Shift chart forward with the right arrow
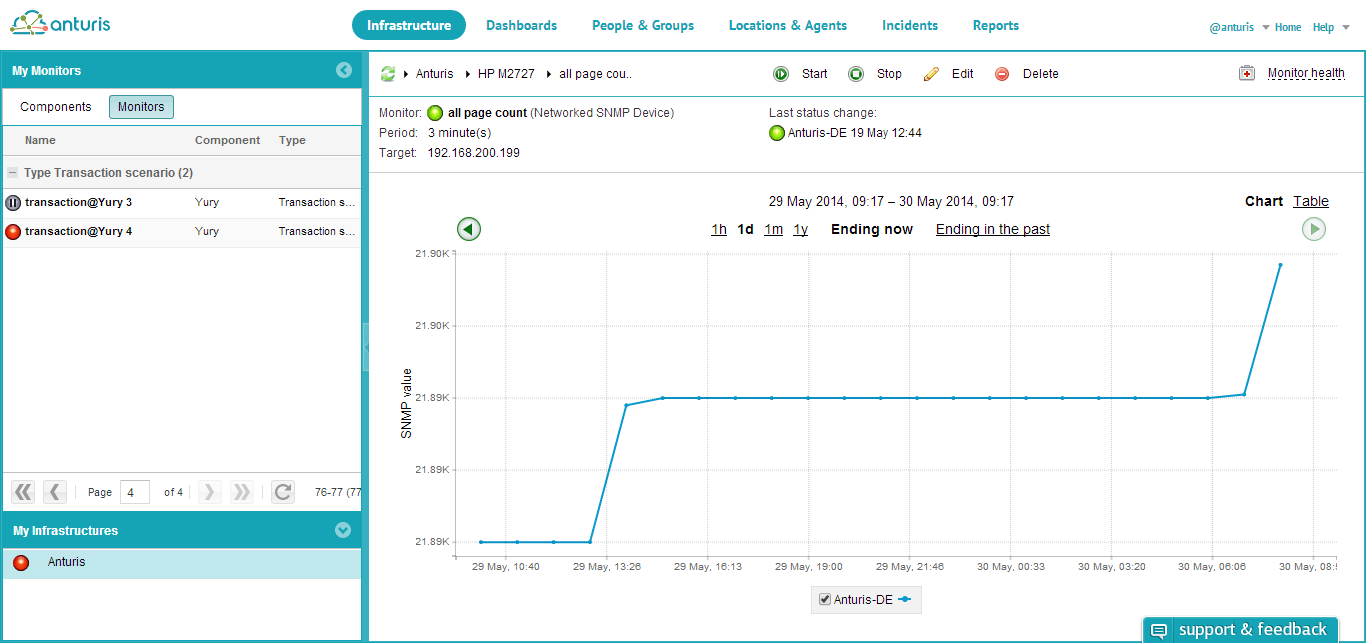Screen dimensions: 1366x643 click(1314, 228)
